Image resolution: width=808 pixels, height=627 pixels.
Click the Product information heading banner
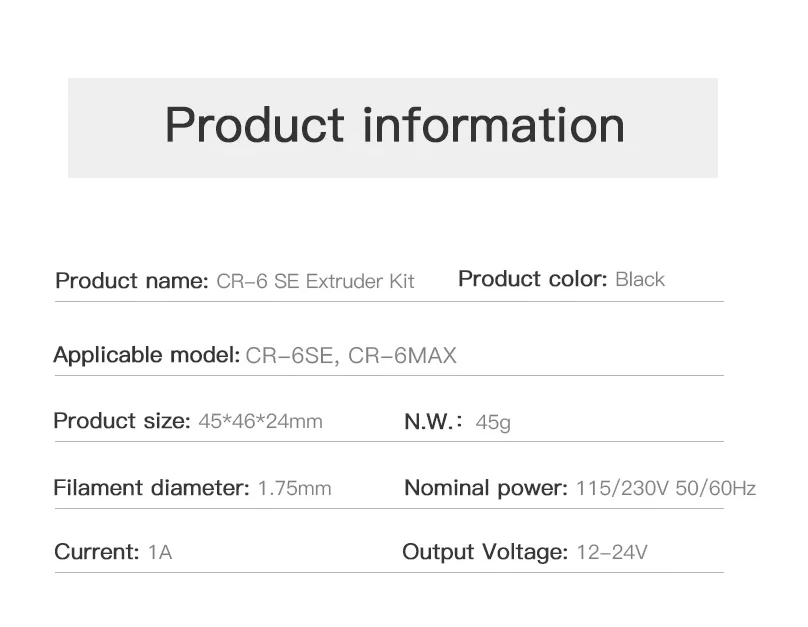click(x=393, y=128)
